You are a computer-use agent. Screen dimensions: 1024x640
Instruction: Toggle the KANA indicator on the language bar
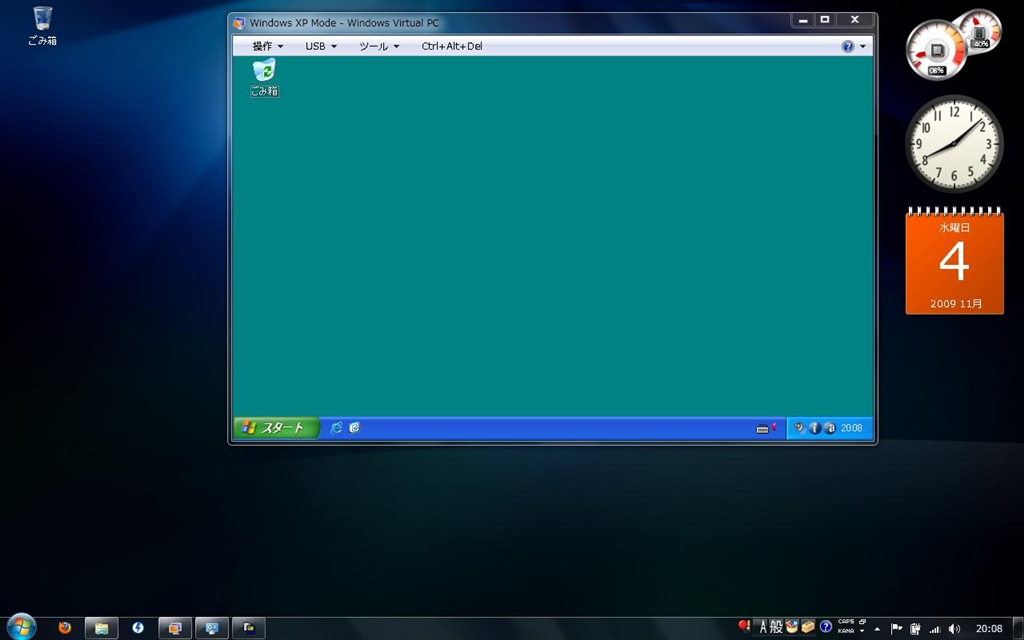click(846, 632)
